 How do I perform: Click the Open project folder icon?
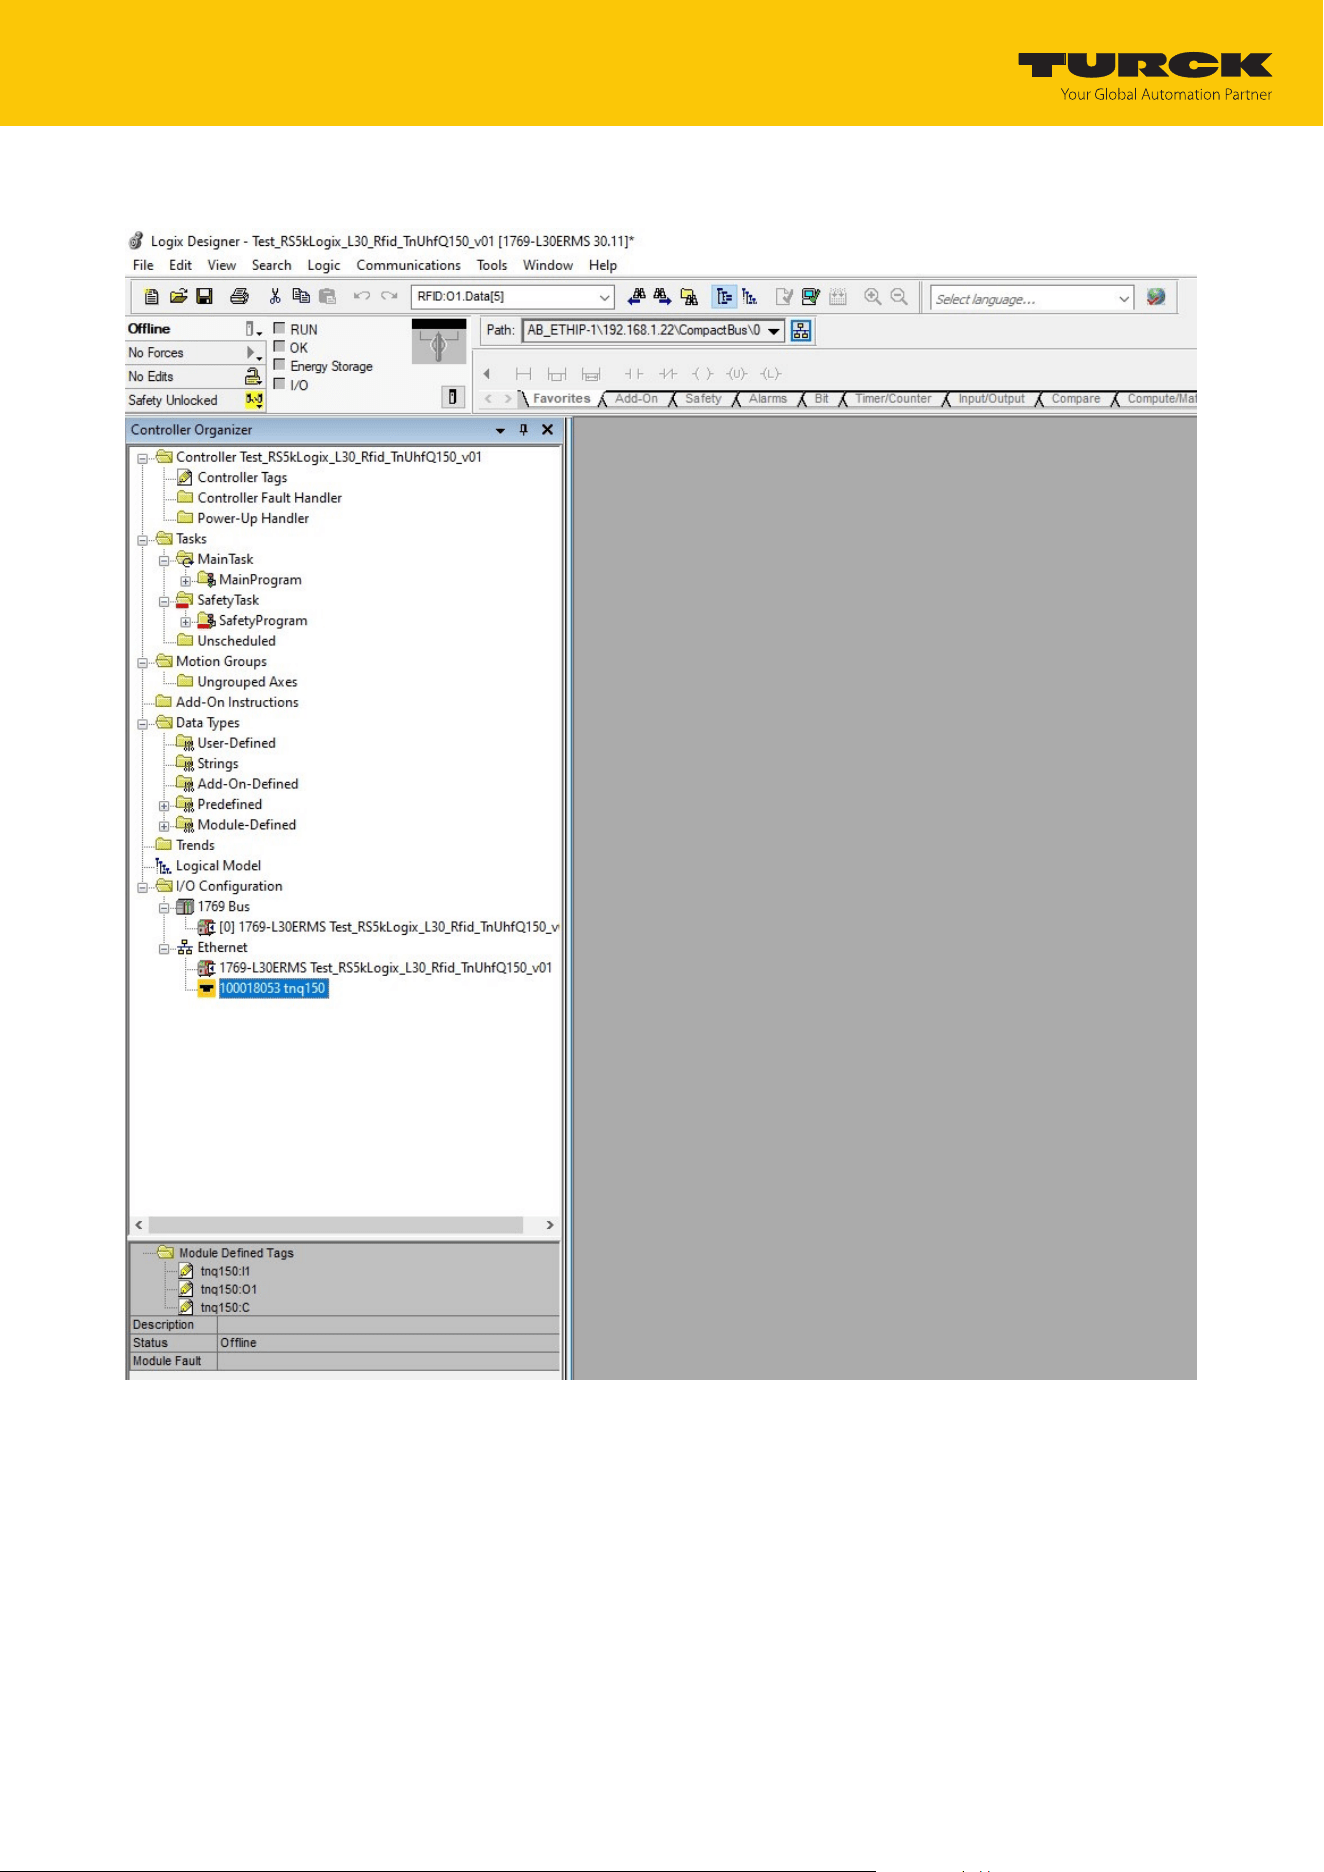pos(179,297)
